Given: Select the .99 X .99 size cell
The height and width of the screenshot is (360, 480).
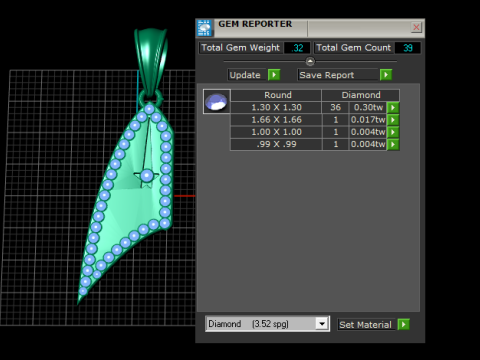Looking at the screenshot, I should [x=276, y=144].
